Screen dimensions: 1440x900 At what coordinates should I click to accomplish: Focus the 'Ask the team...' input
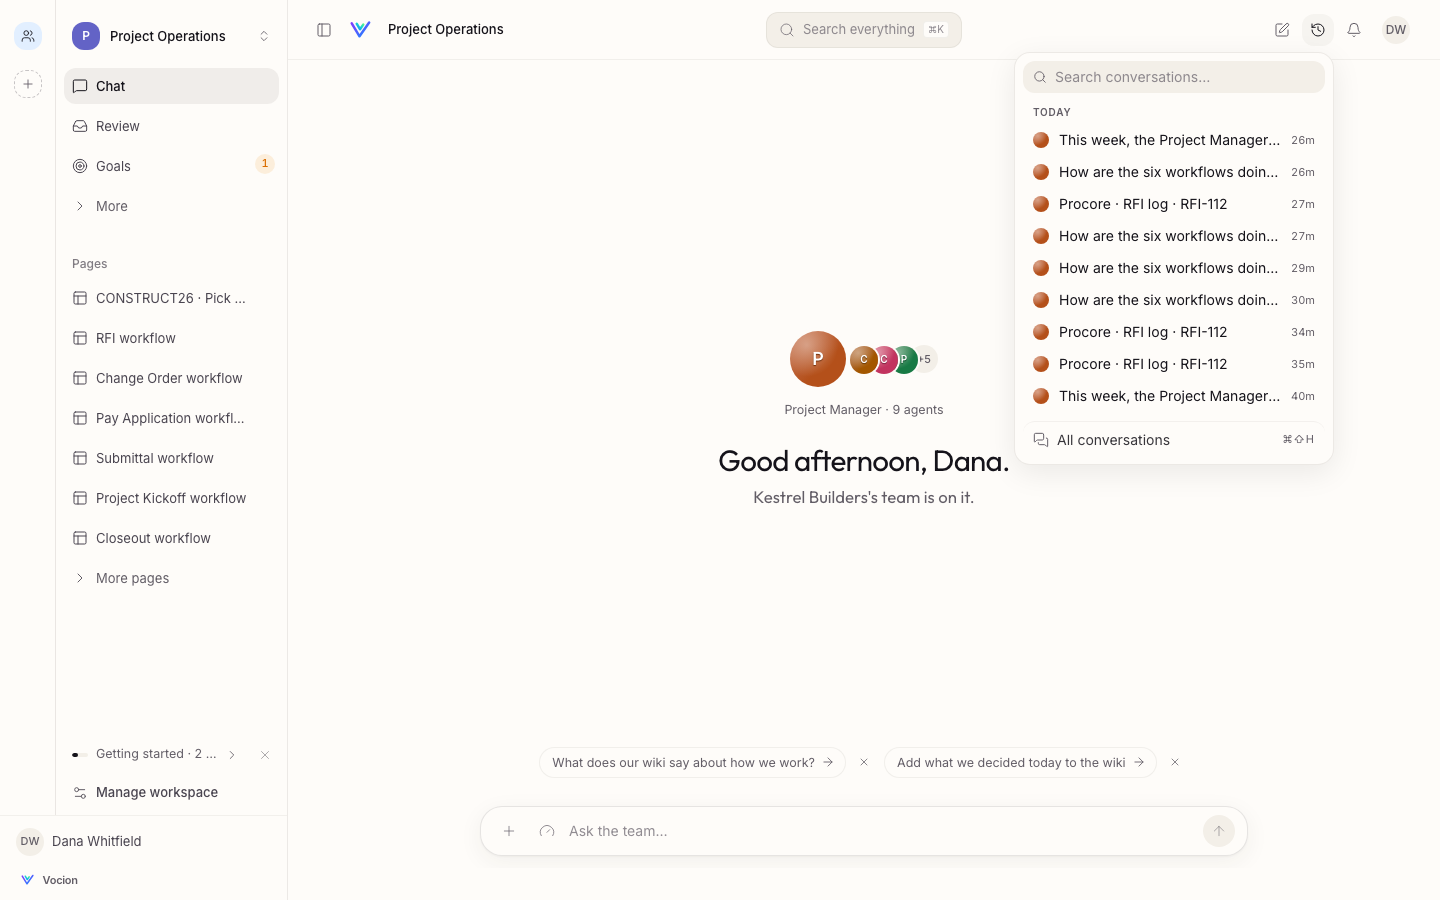(880, 831)
